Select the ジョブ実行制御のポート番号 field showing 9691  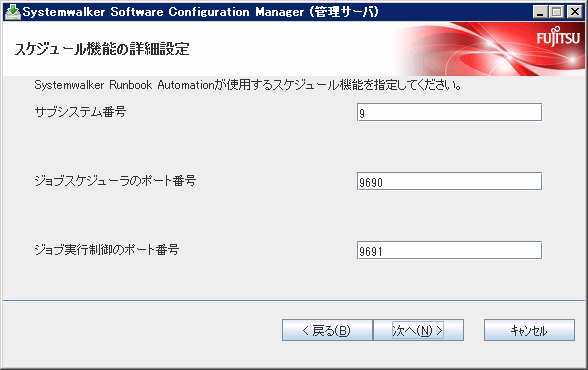coord(449,250)
